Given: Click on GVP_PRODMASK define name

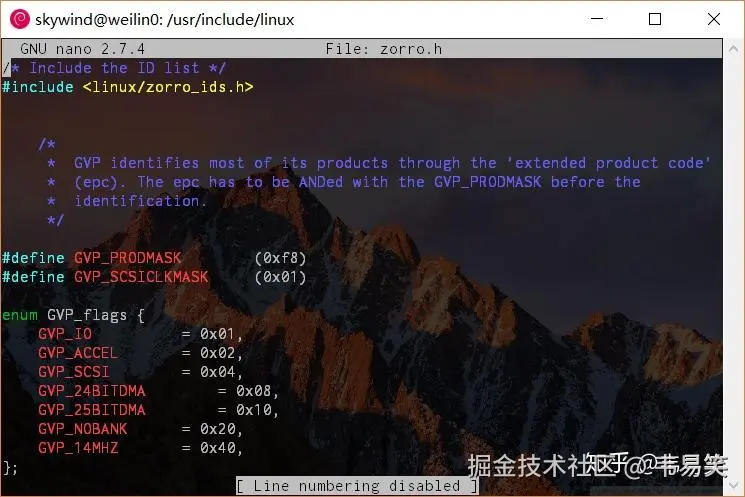Looking at the screenshot, I should 127,258.
